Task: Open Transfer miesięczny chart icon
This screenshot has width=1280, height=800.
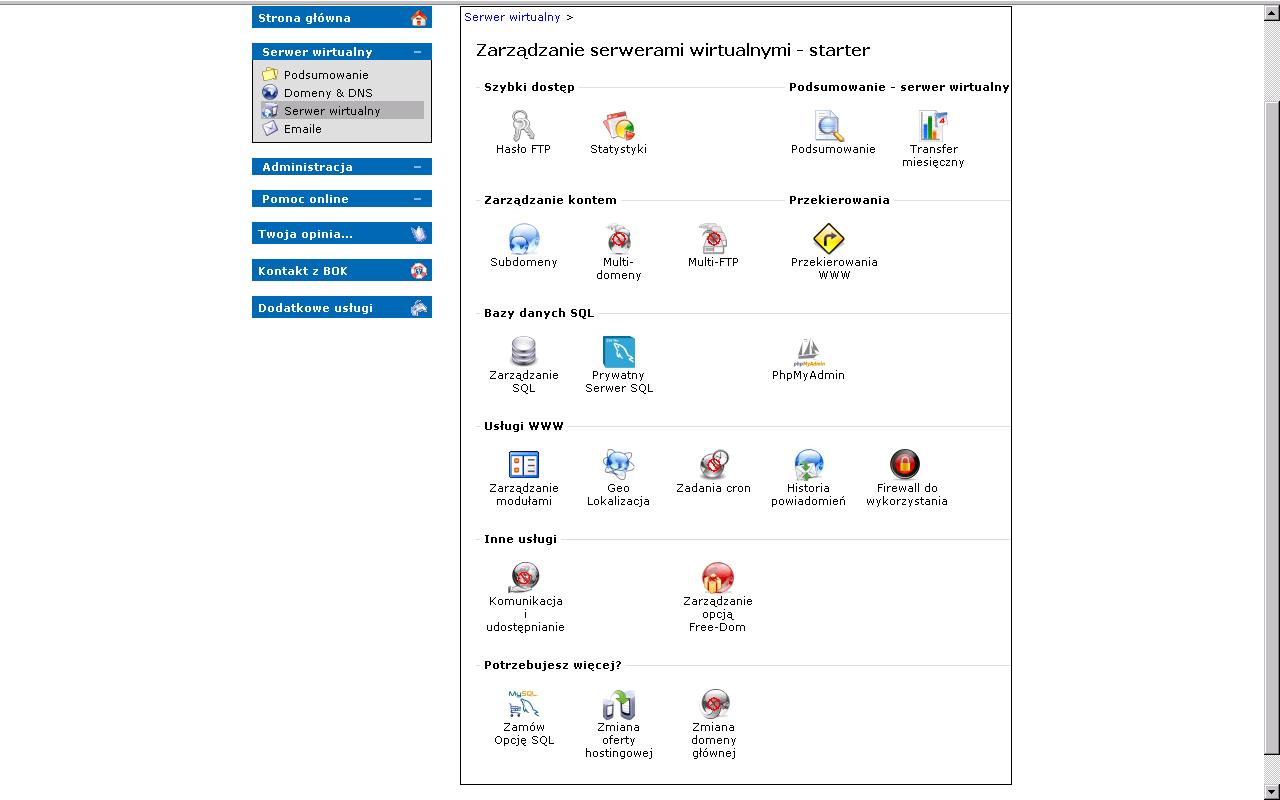Action: pos(932,126)
